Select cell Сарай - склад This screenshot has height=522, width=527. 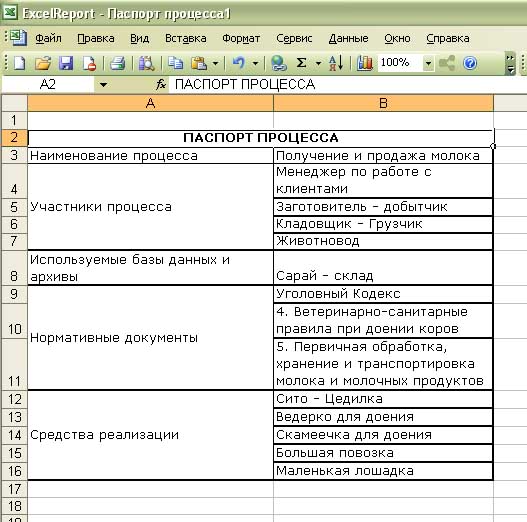coord(383,268)
